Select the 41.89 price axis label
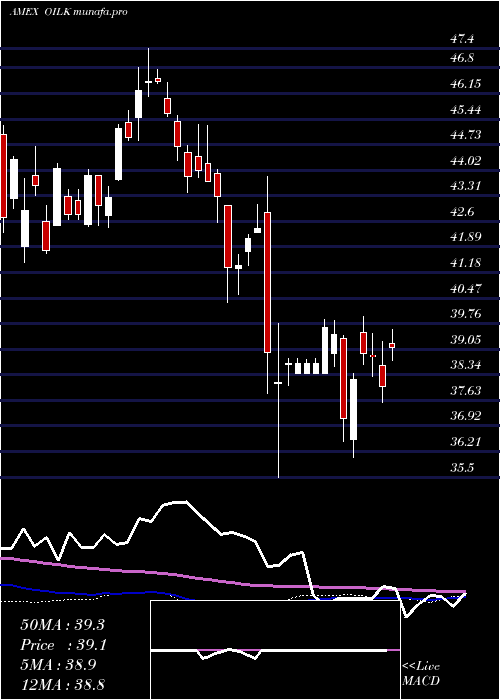 click(x=465, y=237)
